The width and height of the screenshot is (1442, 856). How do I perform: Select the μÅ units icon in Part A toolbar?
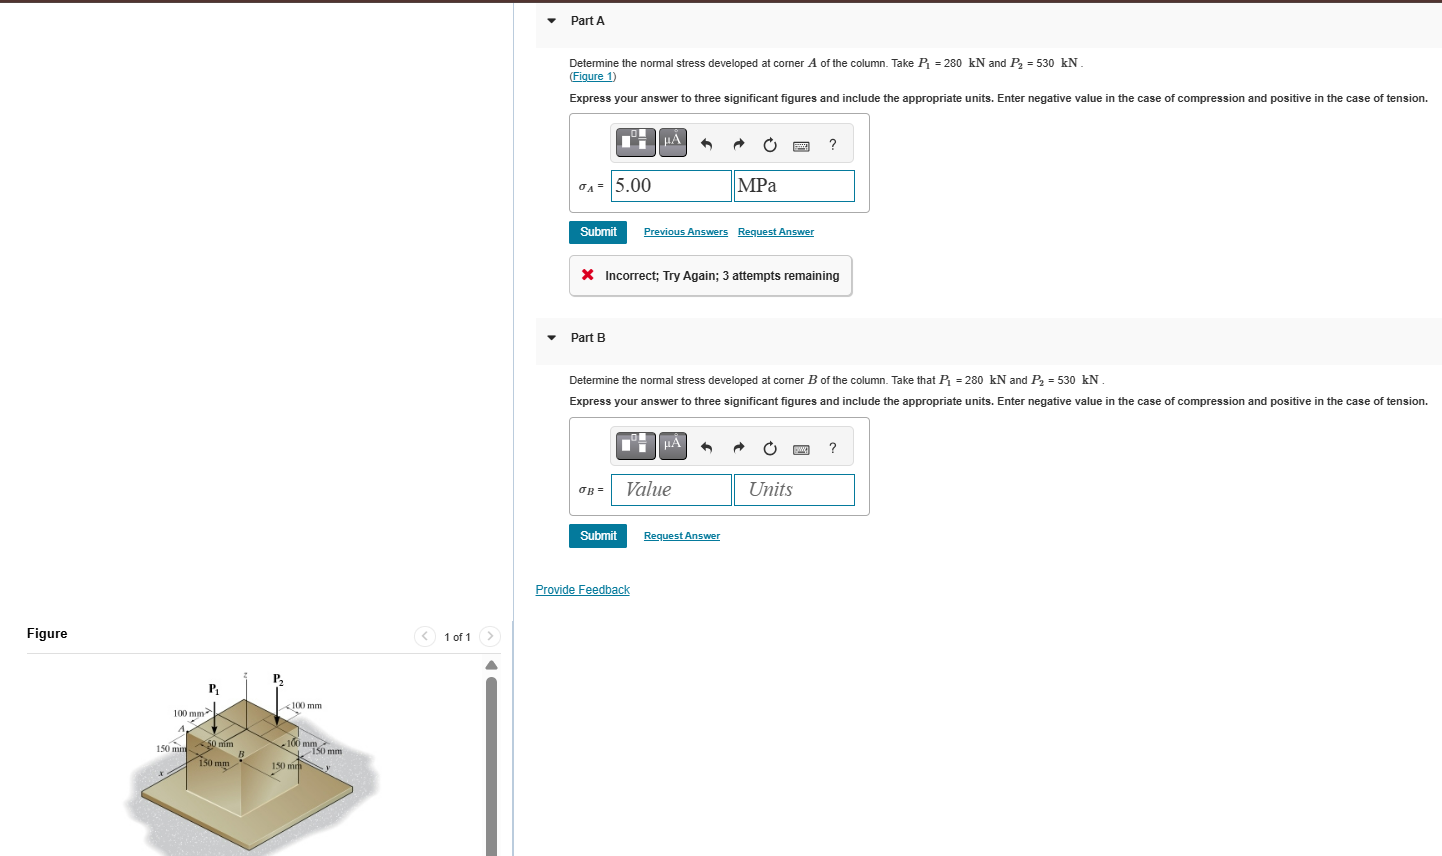[672, 142]
